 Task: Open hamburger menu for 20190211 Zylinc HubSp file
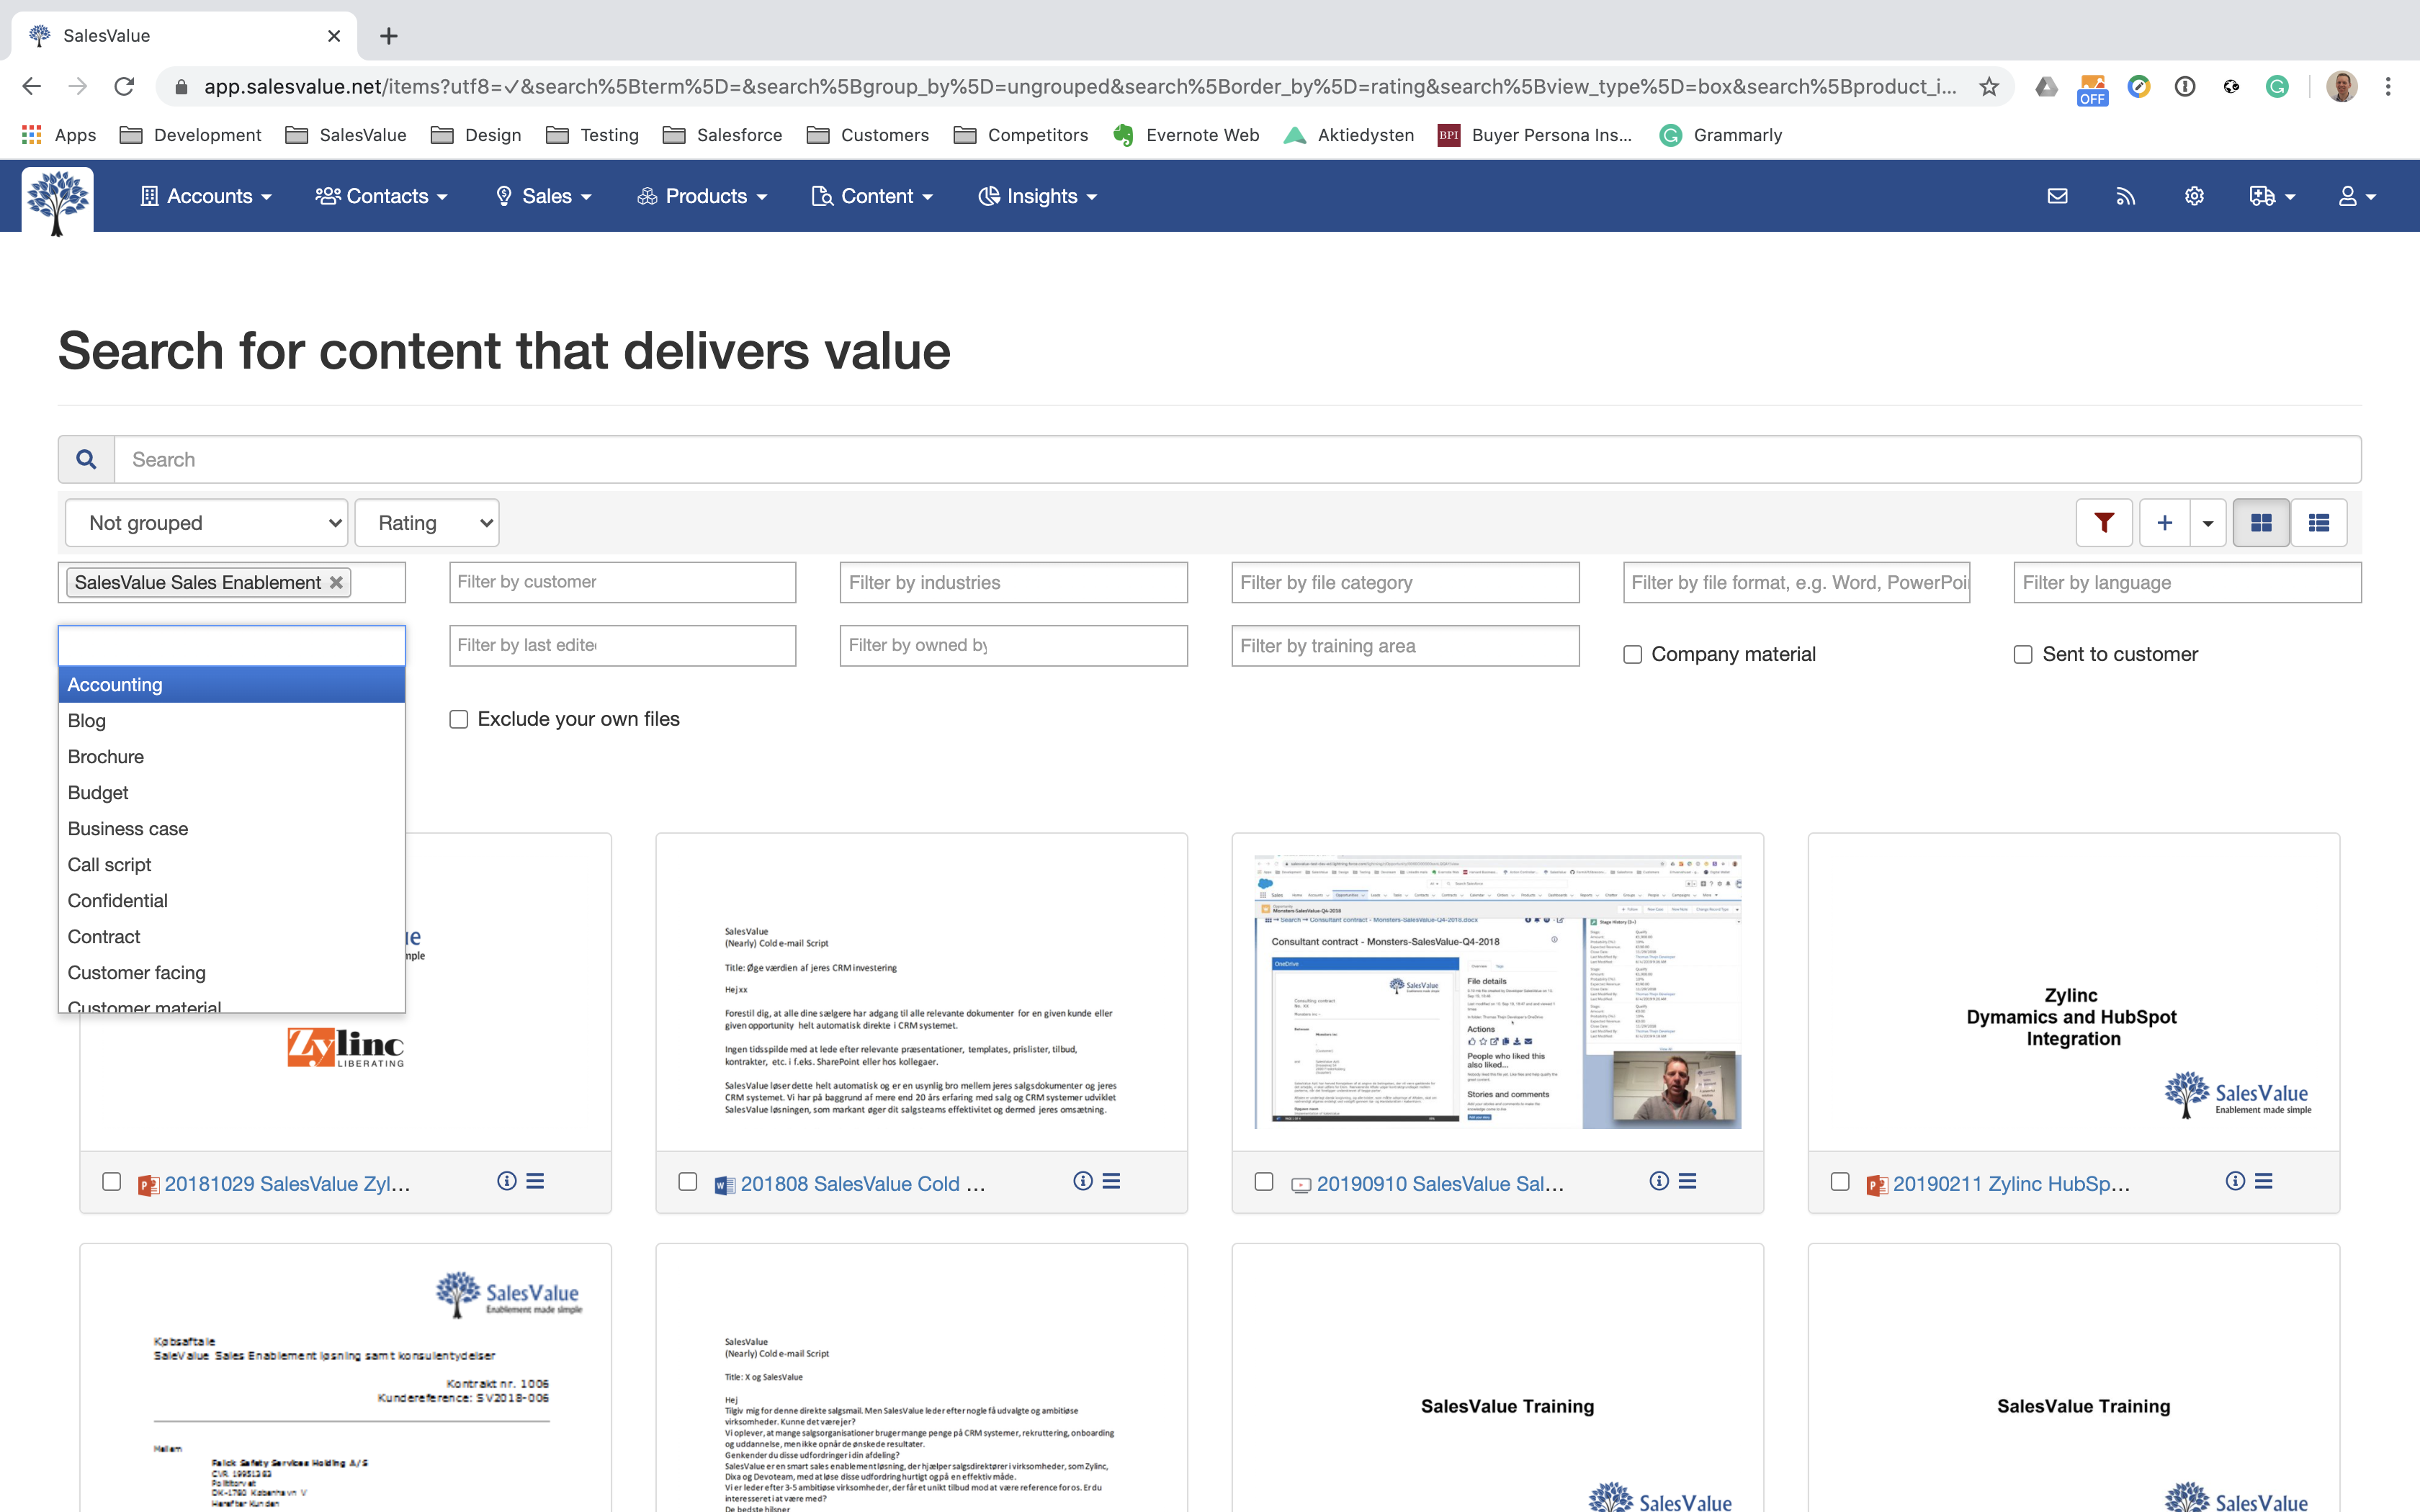pyautogui.click(x=2264, y=1181)
